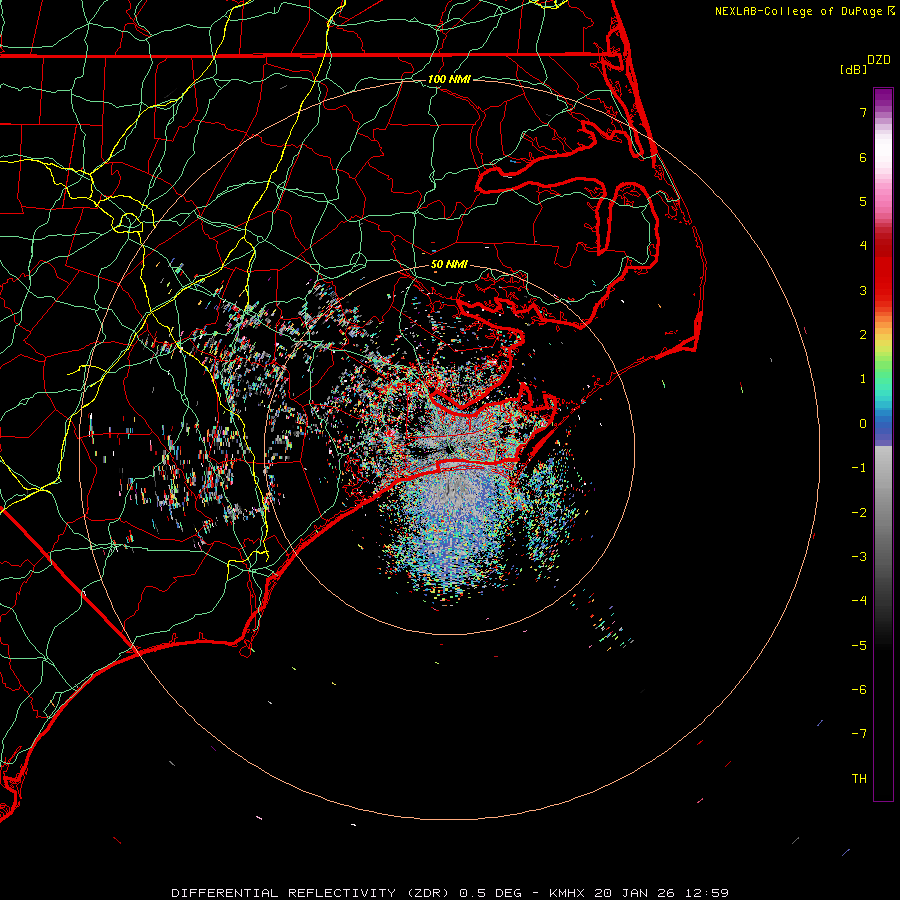
Task: Click the DZD product label above the scale
Action: click(879, 60)
